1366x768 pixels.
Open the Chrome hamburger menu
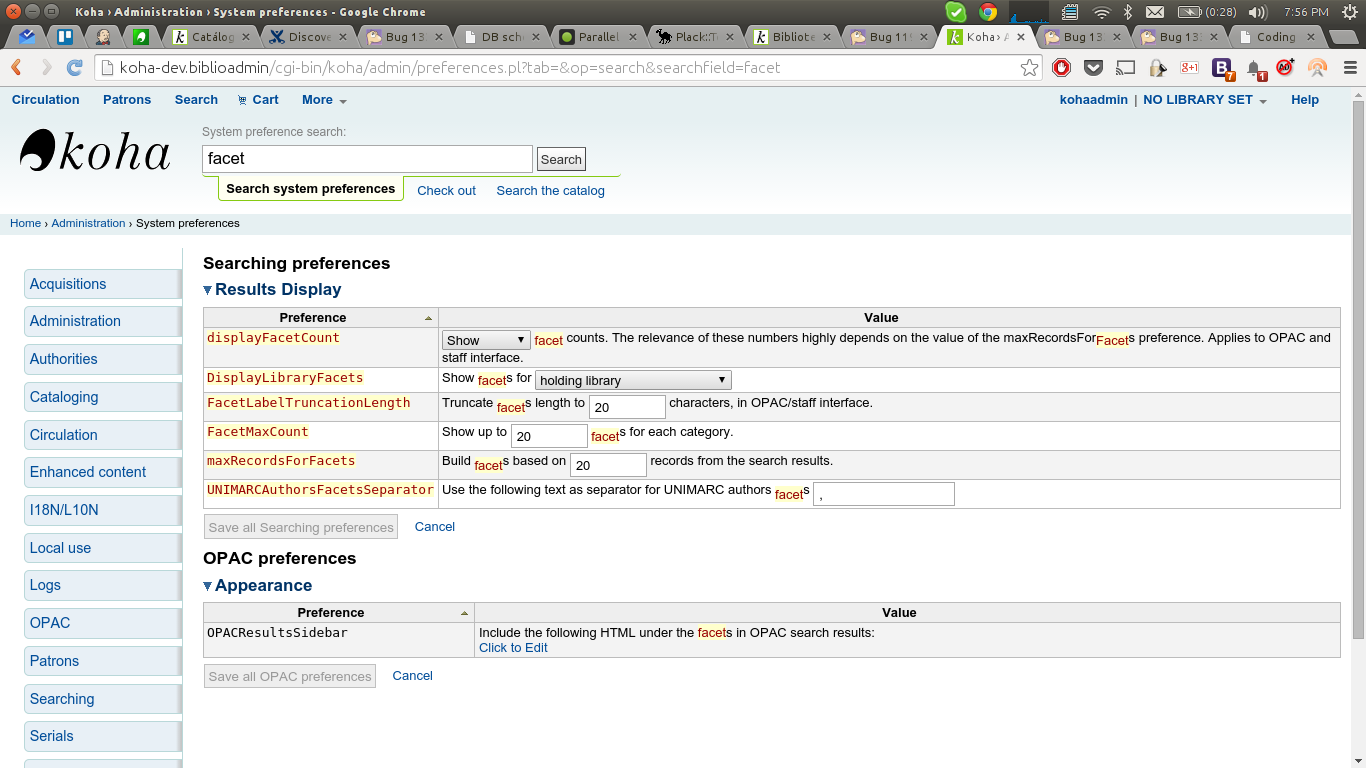1350,68
